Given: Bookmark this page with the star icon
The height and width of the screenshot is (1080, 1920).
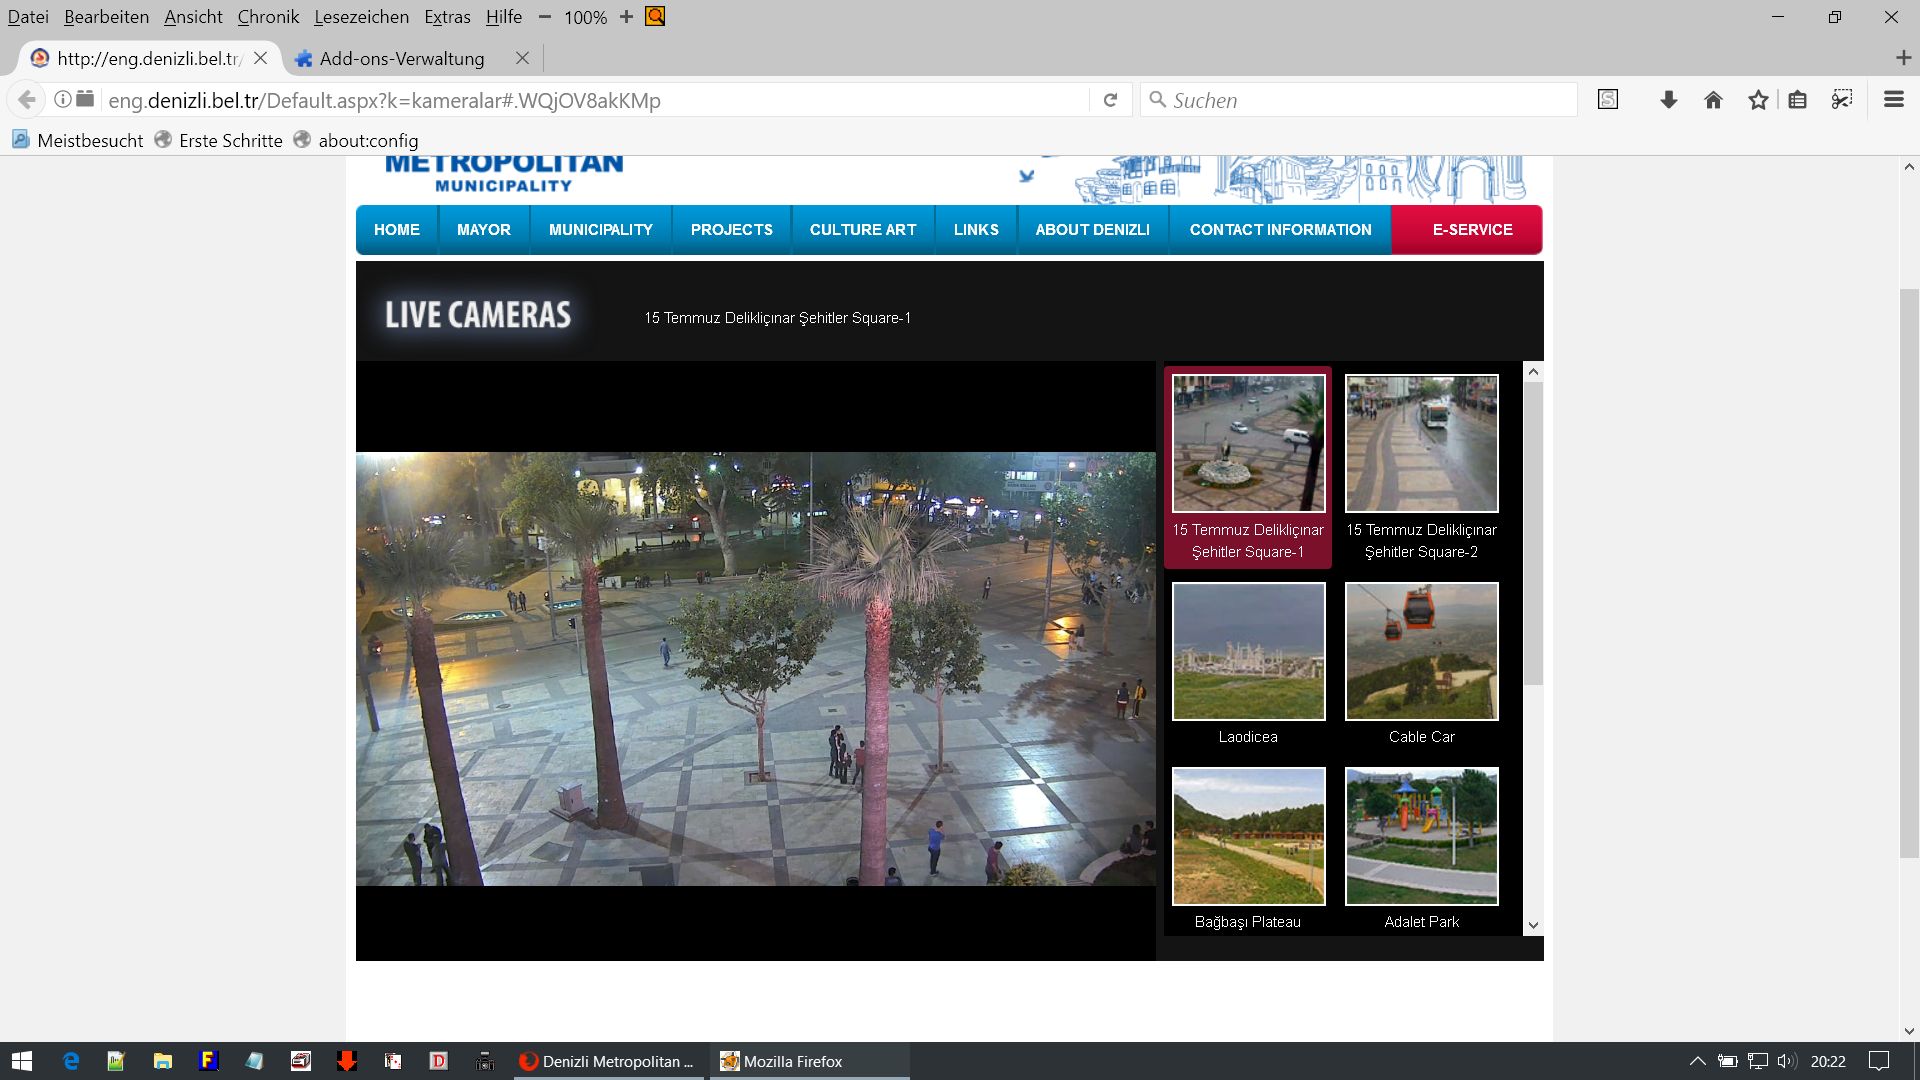Looking at the screenshot, I should 1758,100.
